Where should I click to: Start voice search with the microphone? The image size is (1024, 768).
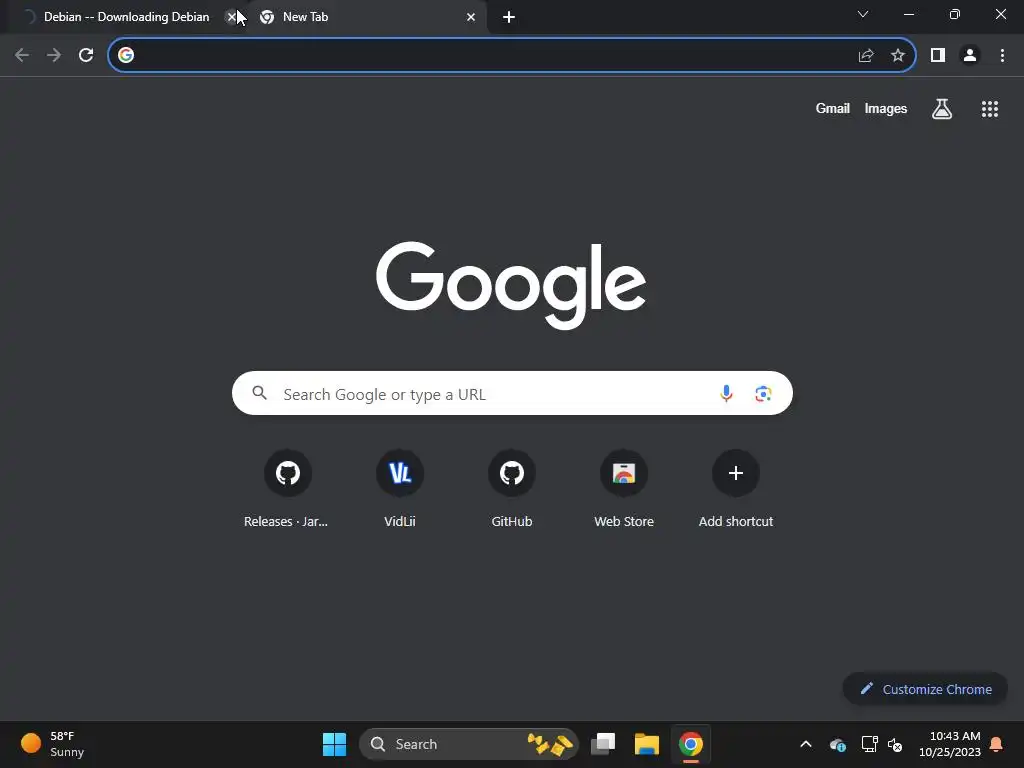pos(726,393)
